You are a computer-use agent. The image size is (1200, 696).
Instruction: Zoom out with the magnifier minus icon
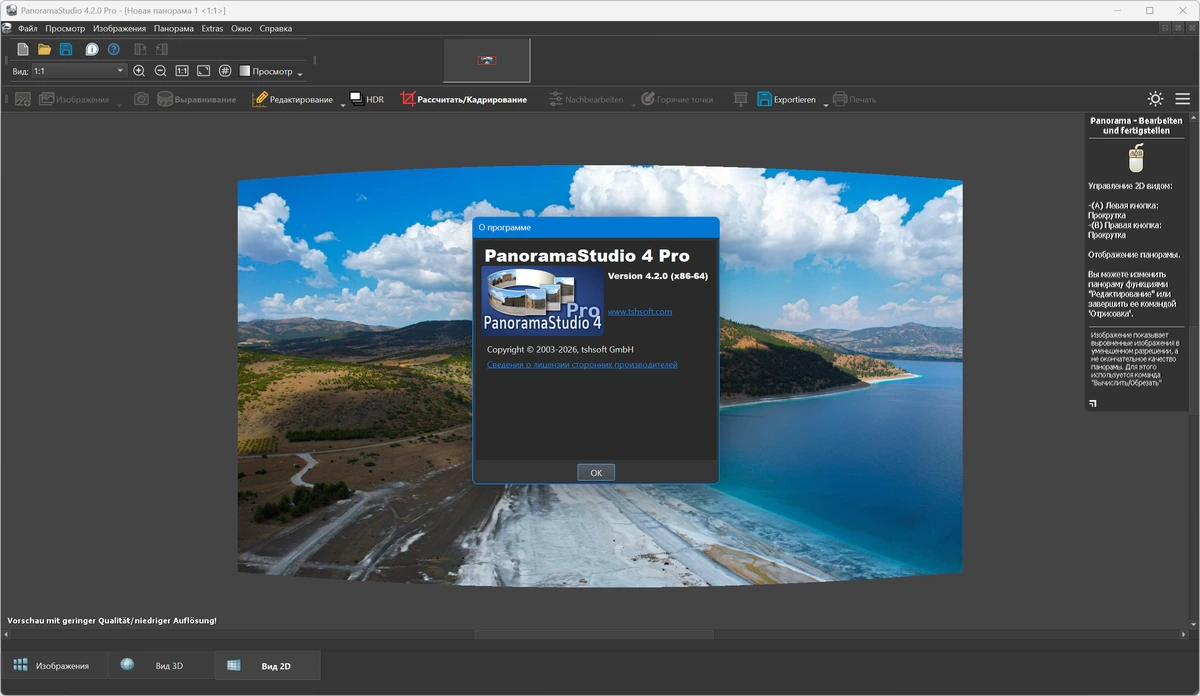(x=160, y=71)
